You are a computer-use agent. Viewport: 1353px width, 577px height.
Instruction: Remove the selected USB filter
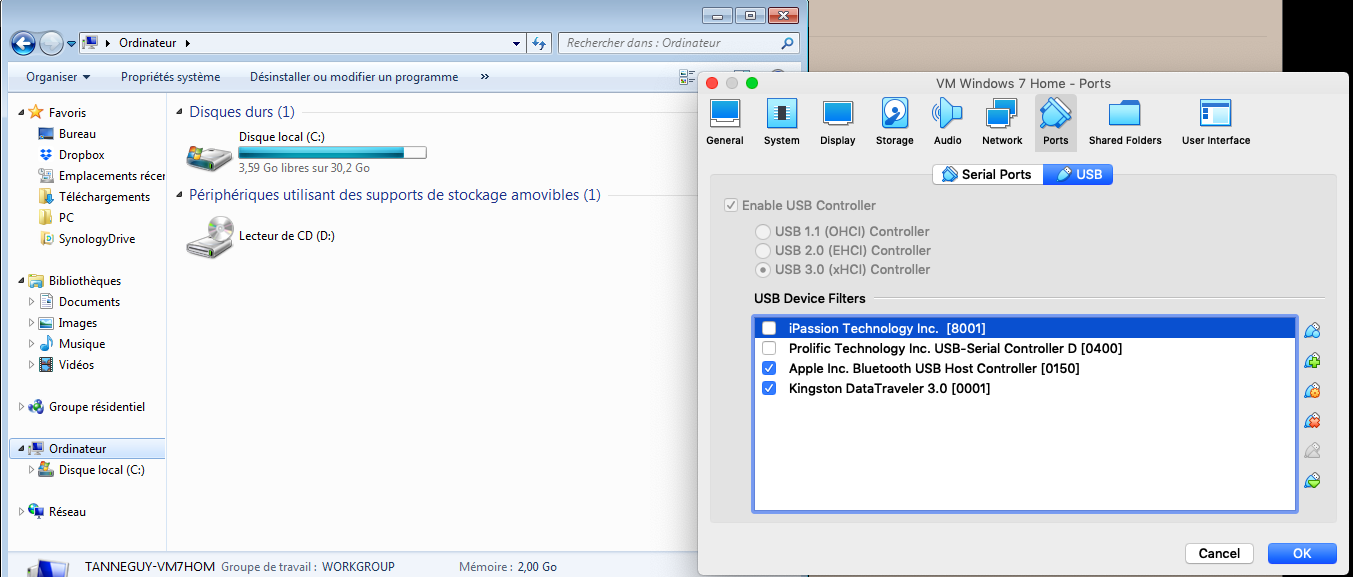(x=1313, y=421)
